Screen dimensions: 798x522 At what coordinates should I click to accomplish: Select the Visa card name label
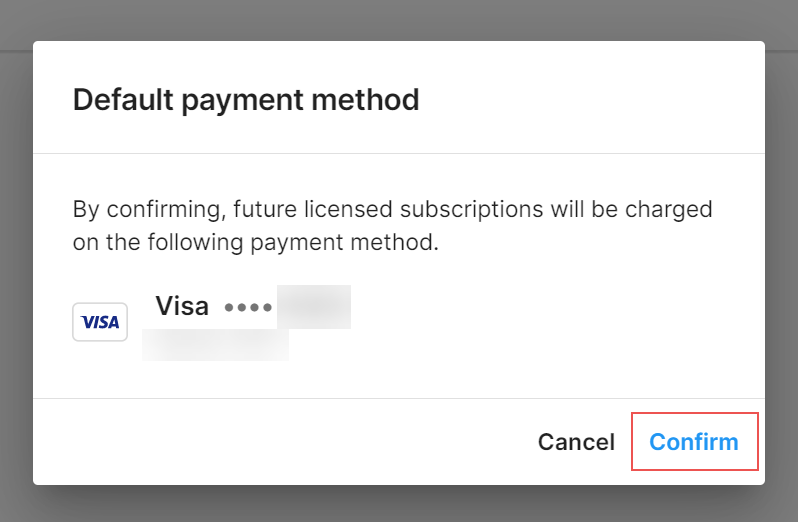click(182, 306)
